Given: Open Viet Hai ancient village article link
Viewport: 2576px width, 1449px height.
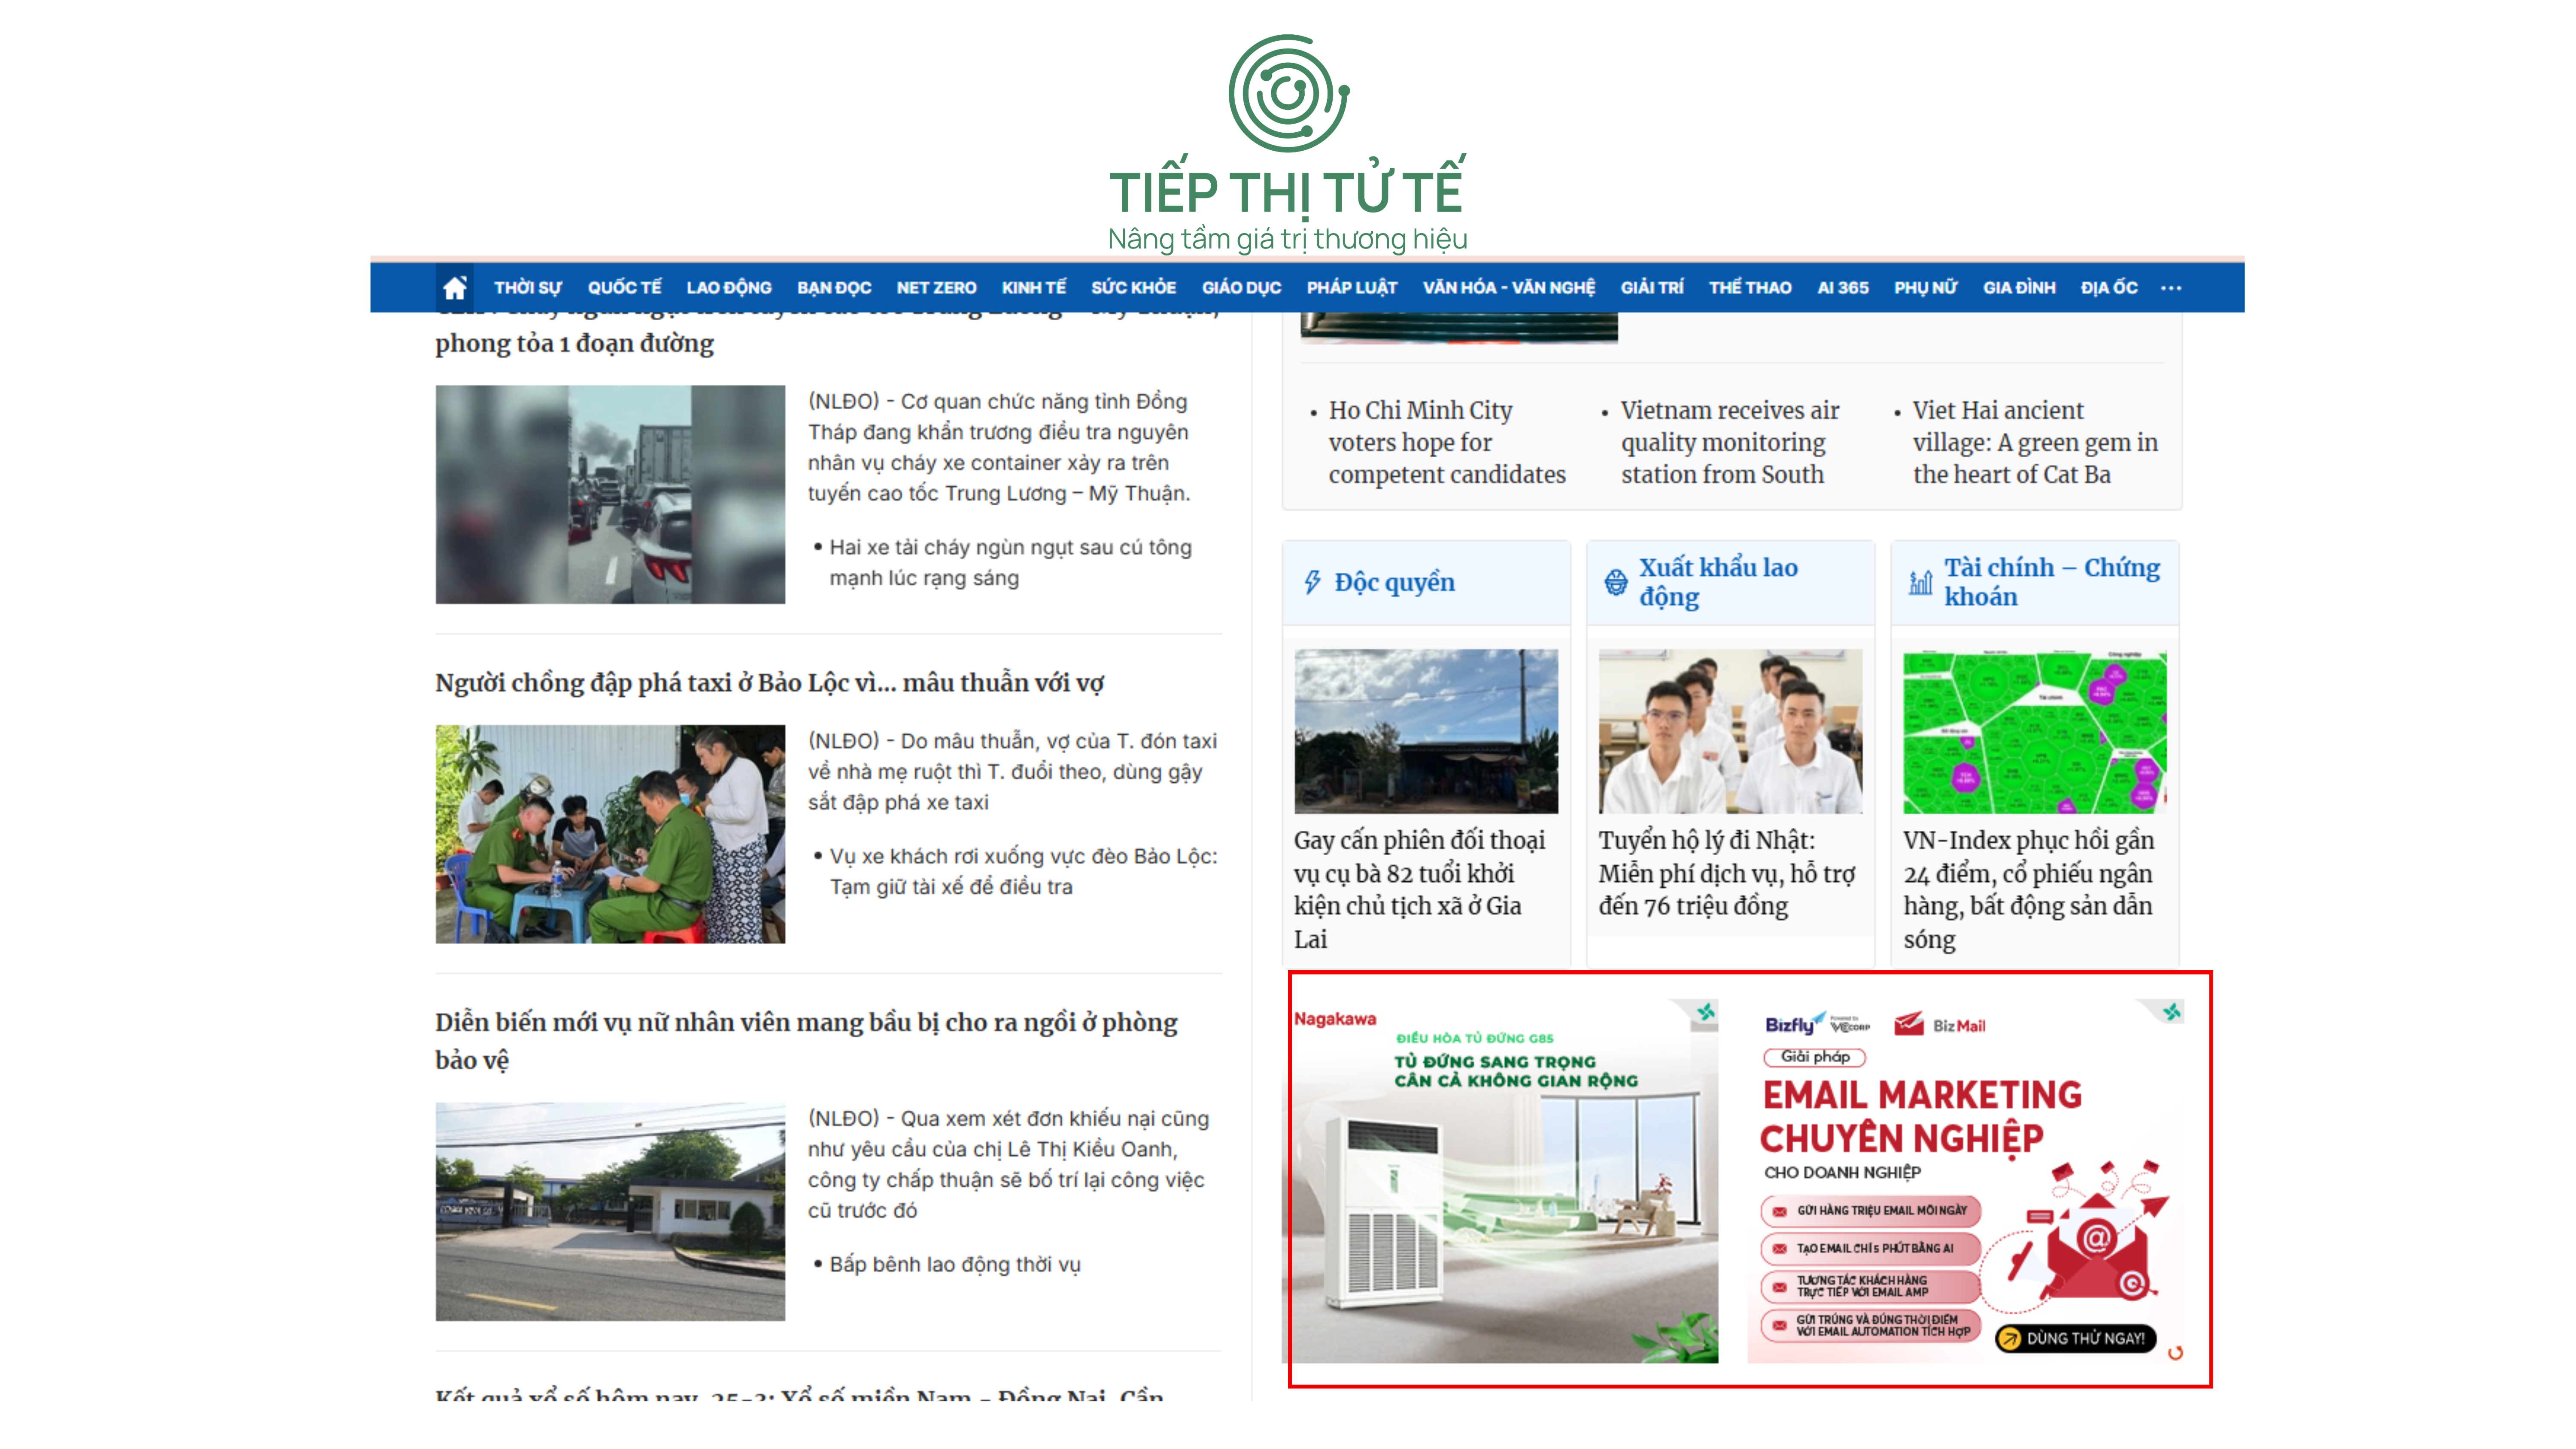Looking at the screenshot, I should point(2034,442).
